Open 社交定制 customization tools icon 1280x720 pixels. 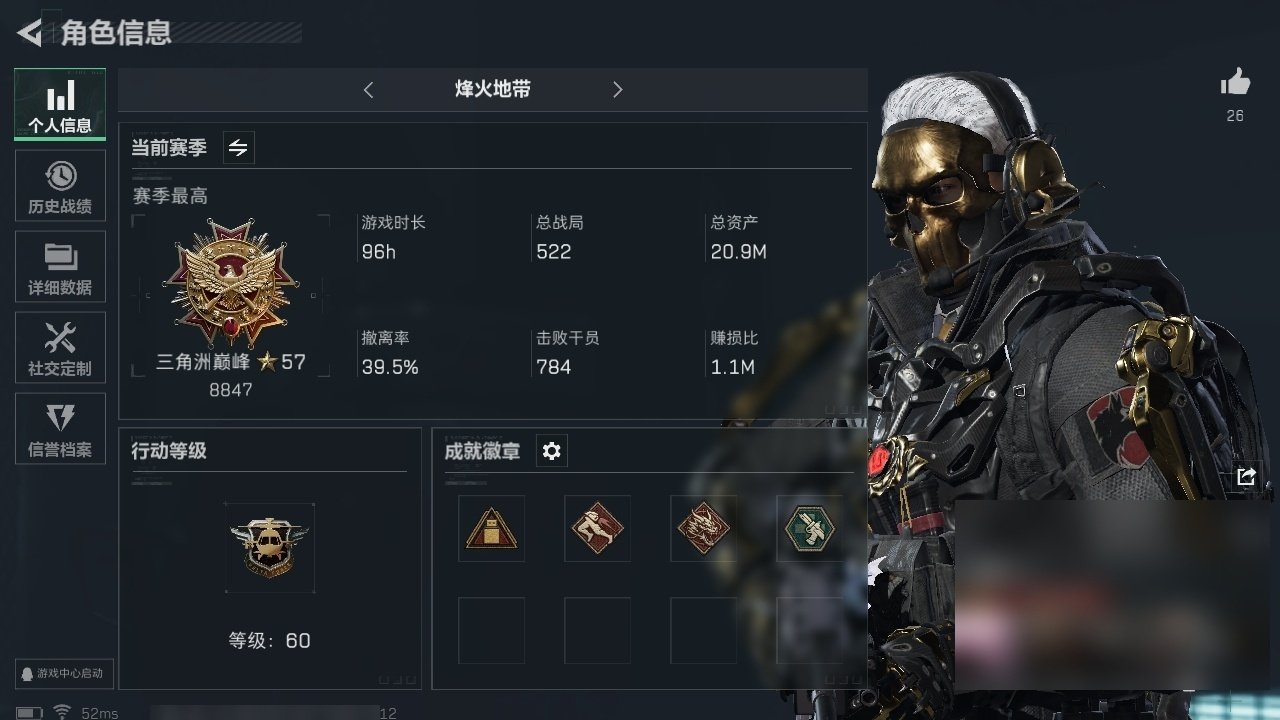coord(60,348)
